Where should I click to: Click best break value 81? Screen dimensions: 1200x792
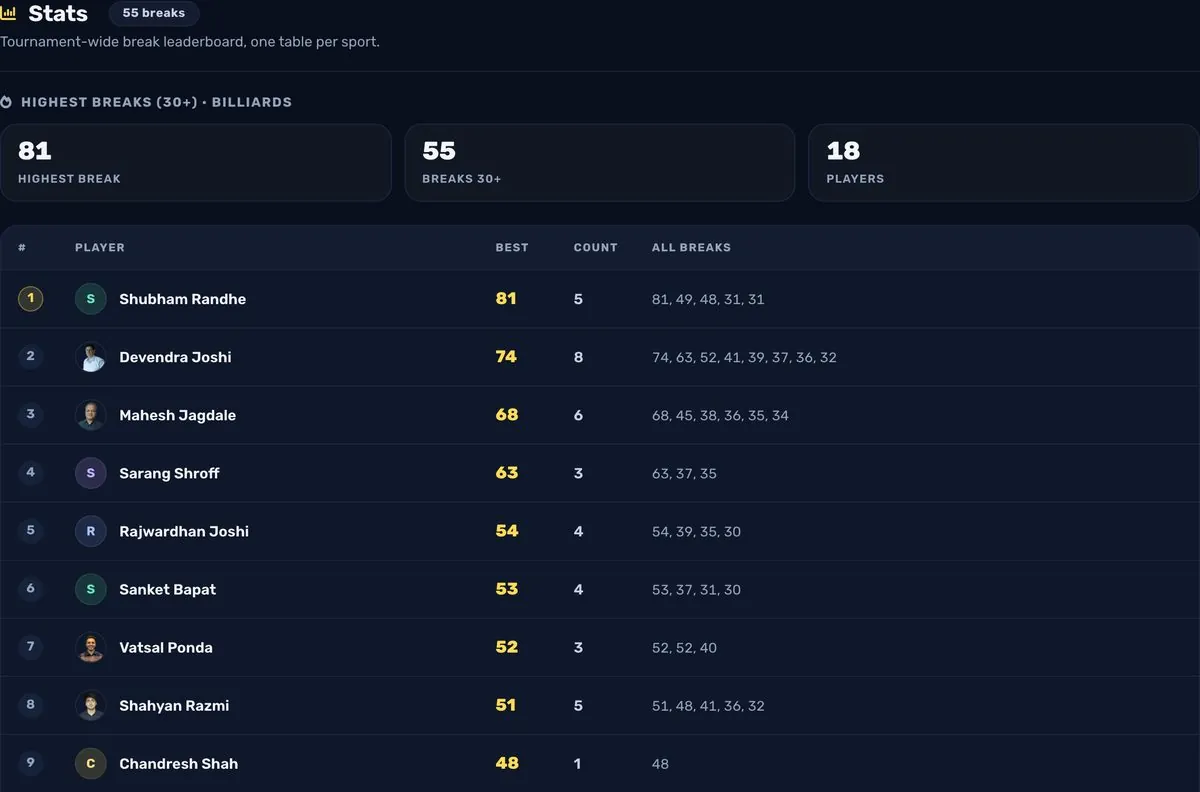click(506, 299)
